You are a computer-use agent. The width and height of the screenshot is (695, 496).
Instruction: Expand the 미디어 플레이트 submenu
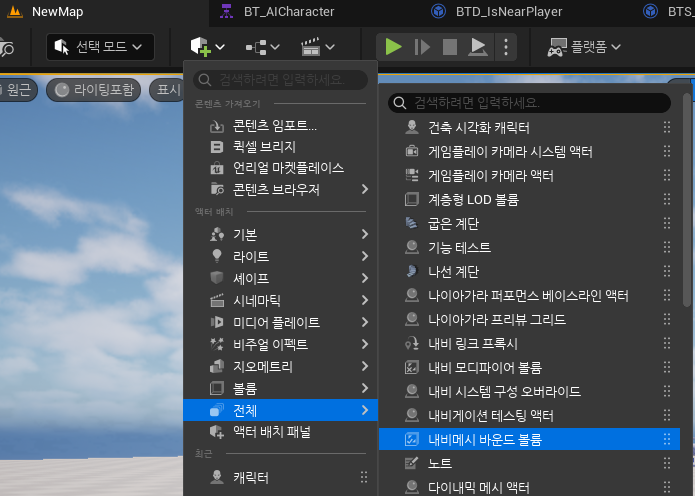[x=280, y=322]
